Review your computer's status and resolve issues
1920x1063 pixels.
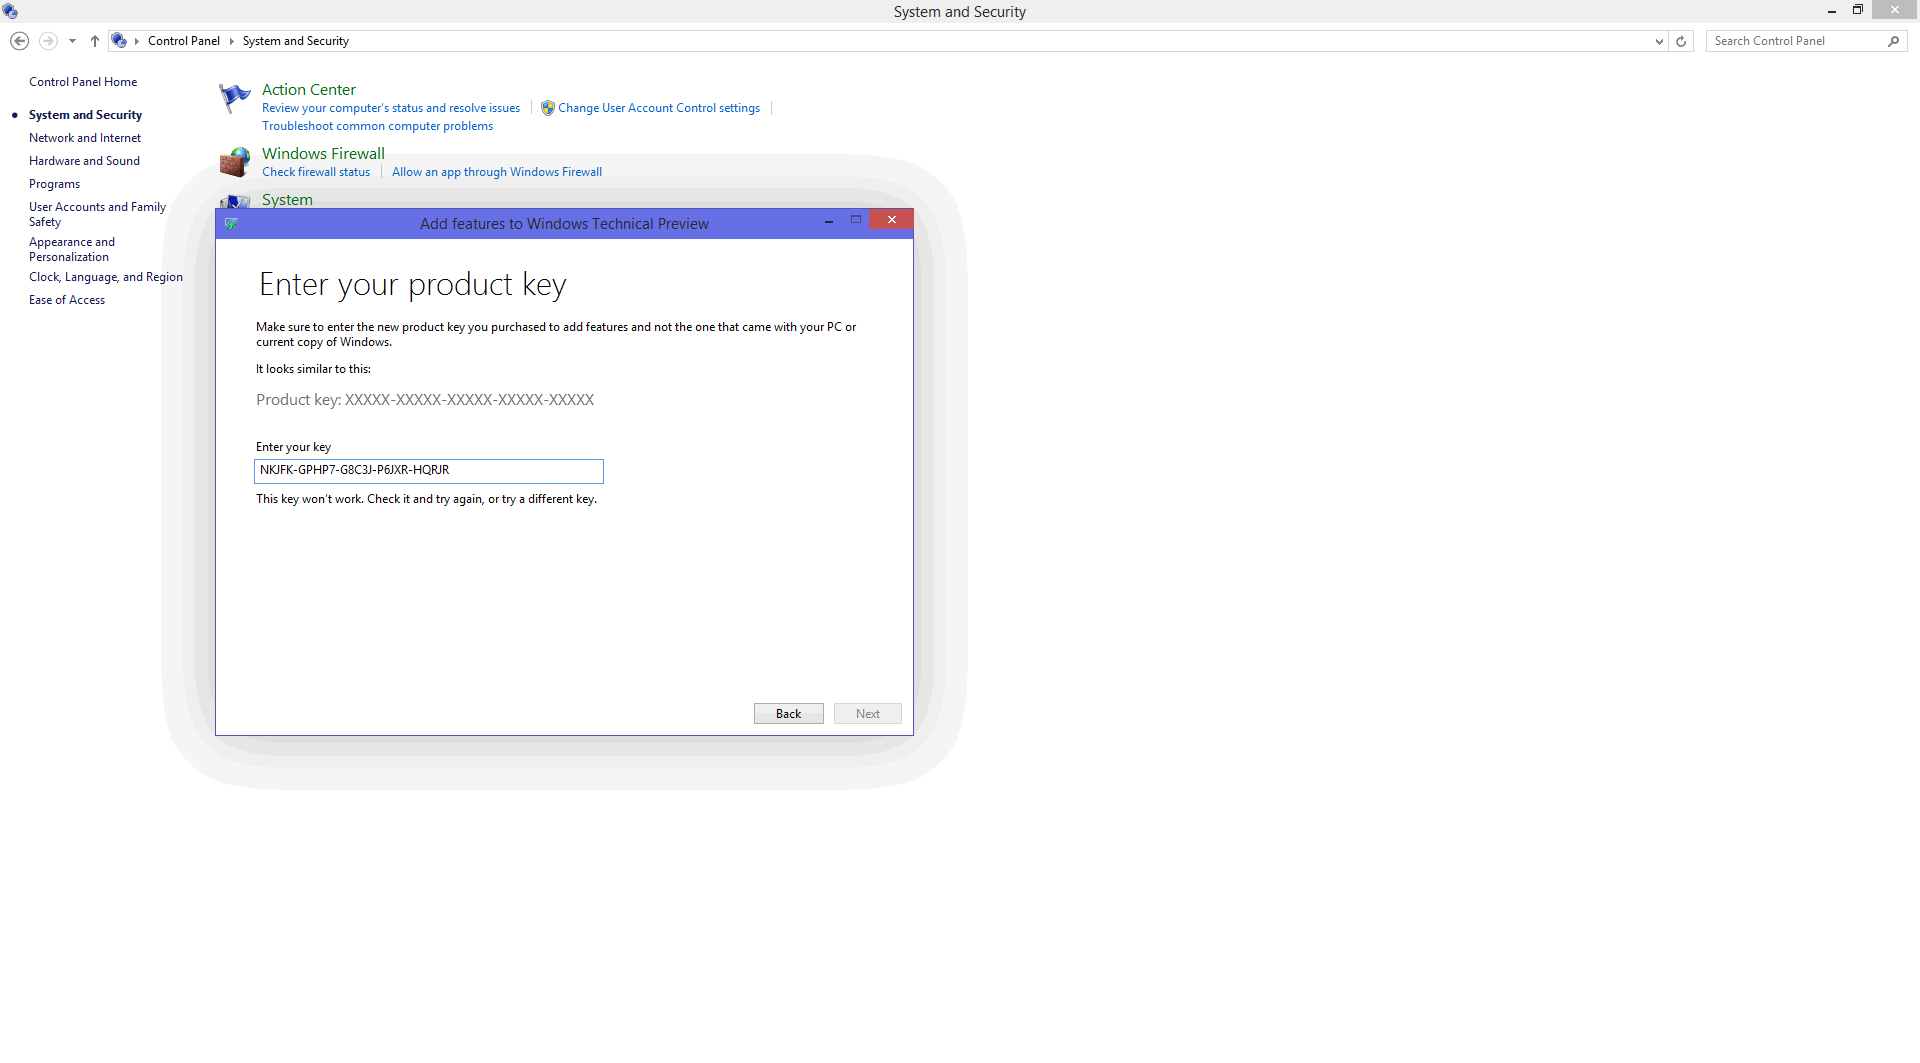point(391,108)
